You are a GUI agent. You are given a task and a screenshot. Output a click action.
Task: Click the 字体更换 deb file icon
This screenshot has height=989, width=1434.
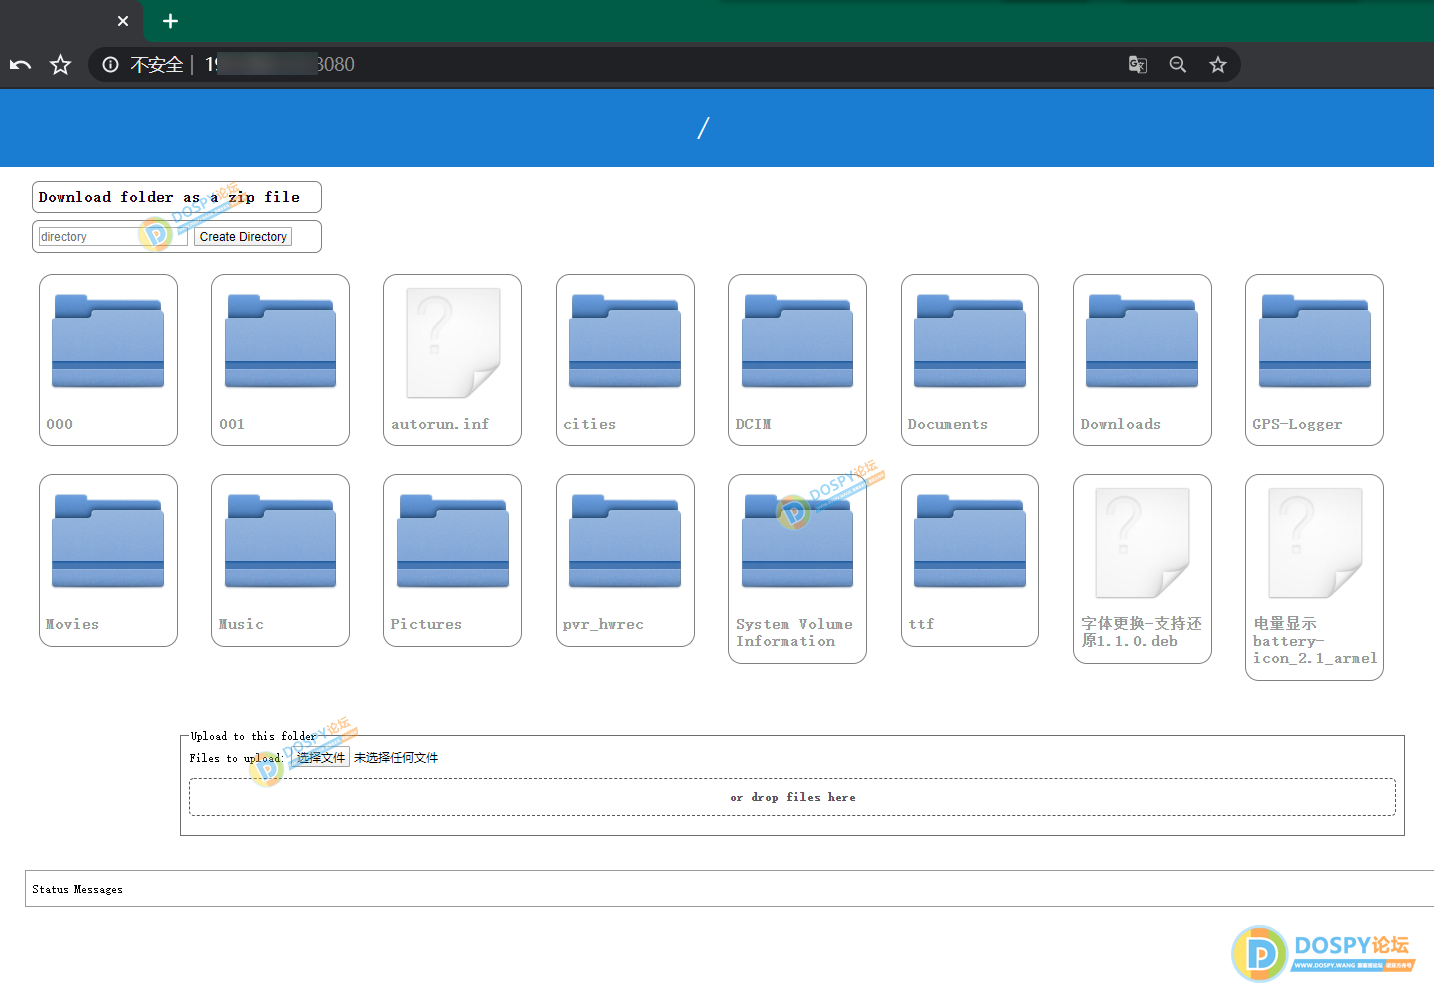[1141, 543]
